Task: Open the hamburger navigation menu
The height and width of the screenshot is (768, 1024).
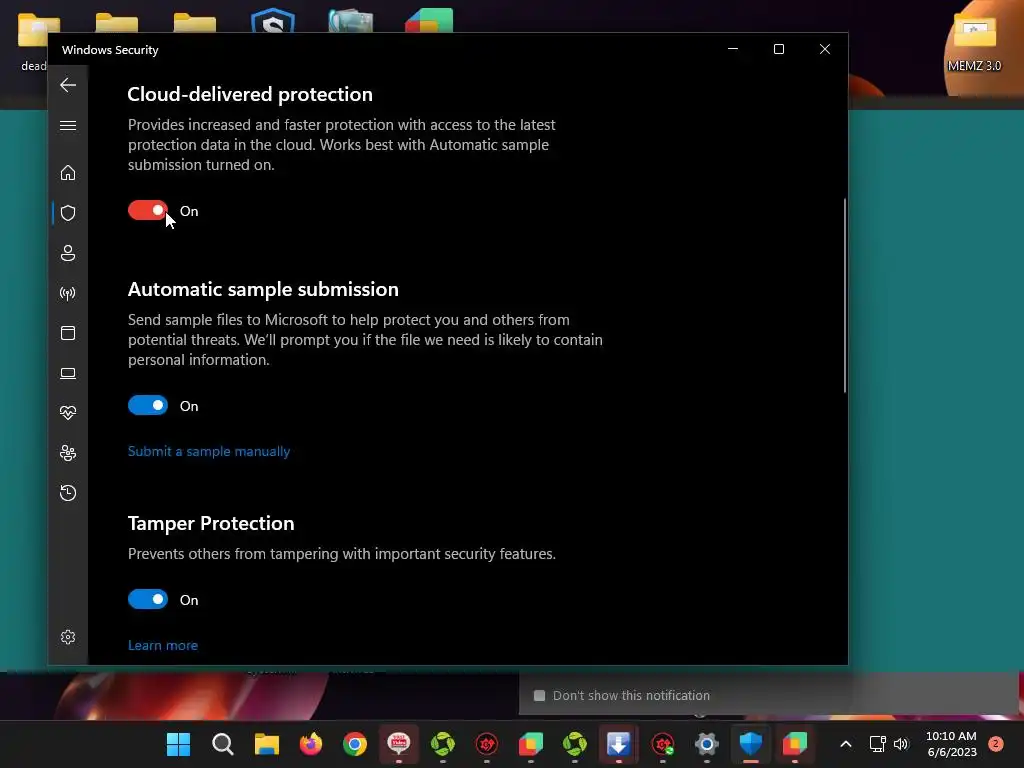Action: pos(68,125)
